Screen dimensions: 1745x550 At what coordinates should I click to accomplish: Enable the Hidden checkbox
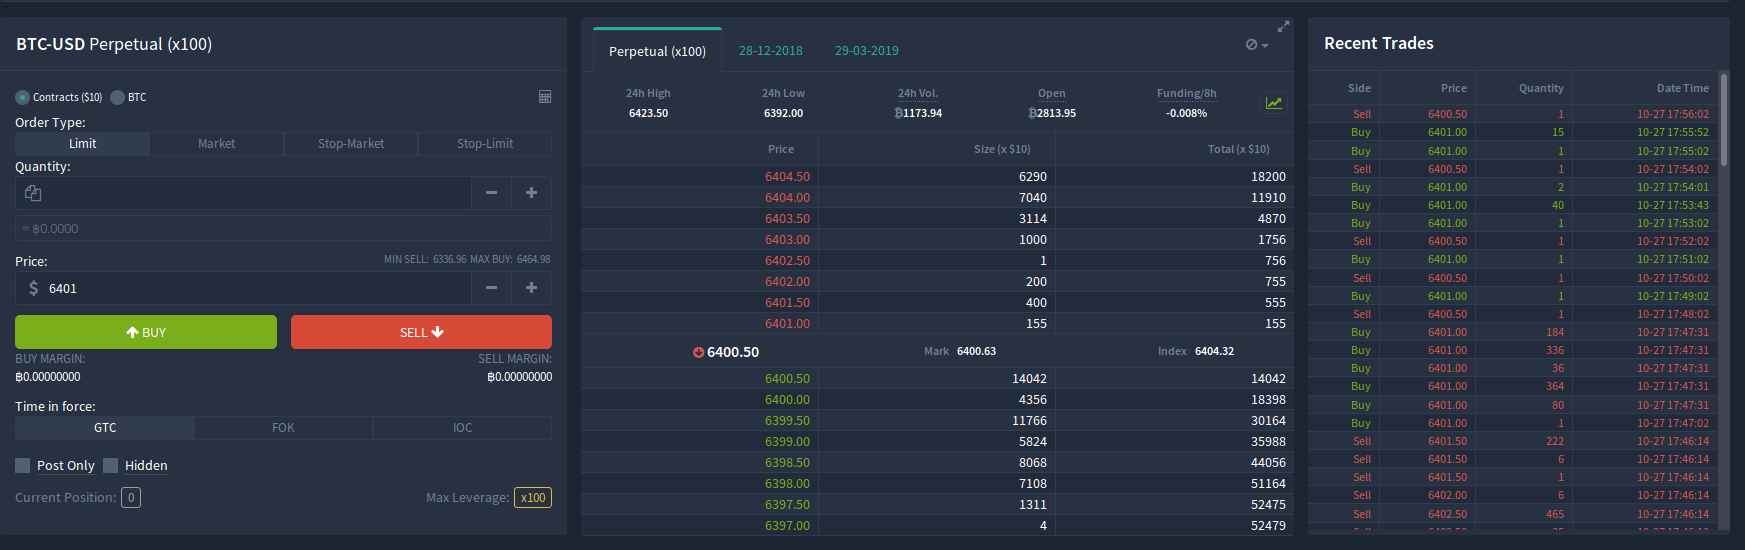[x=111, y=466]
